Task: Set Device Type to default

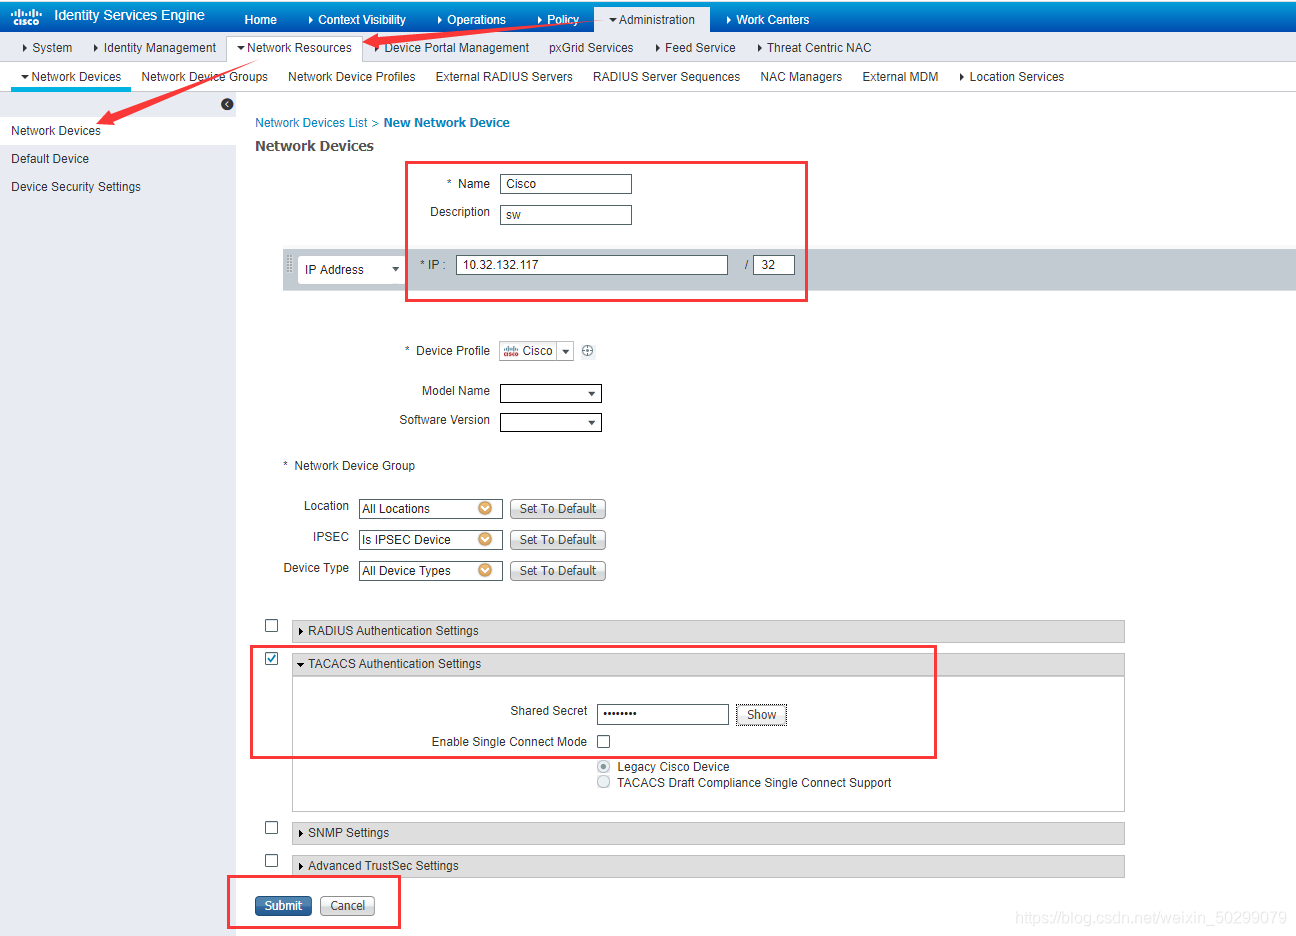Action: (557, 571)
